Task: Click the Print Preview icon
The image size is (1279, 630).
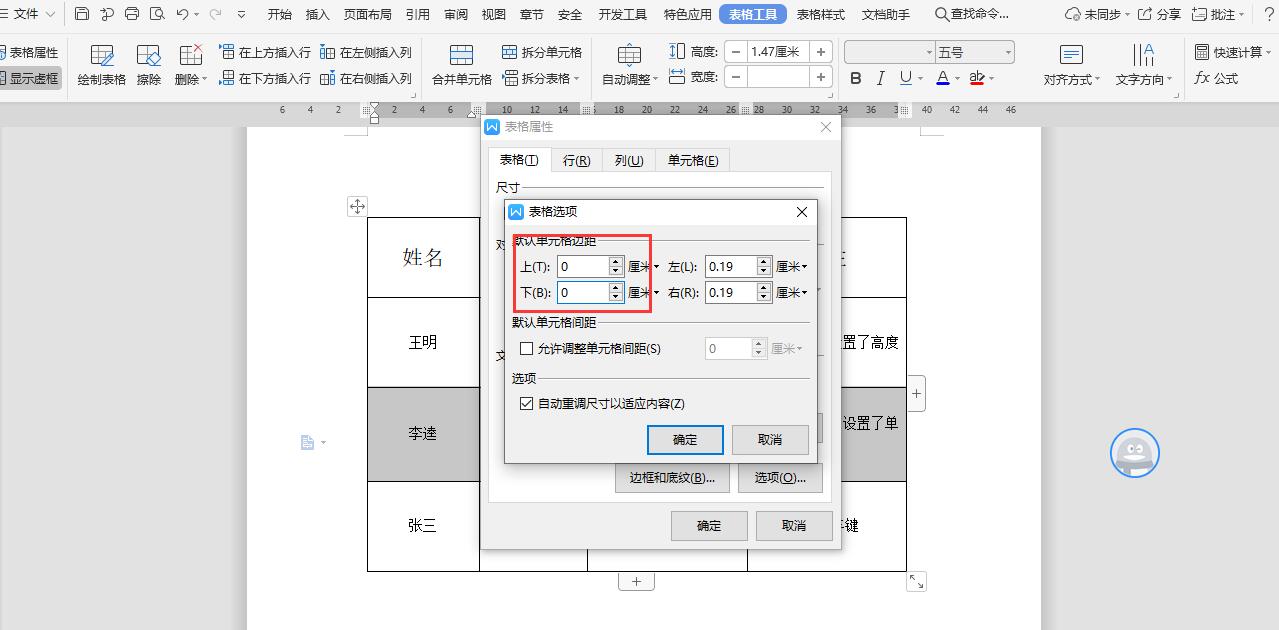Action: [157, 14]
